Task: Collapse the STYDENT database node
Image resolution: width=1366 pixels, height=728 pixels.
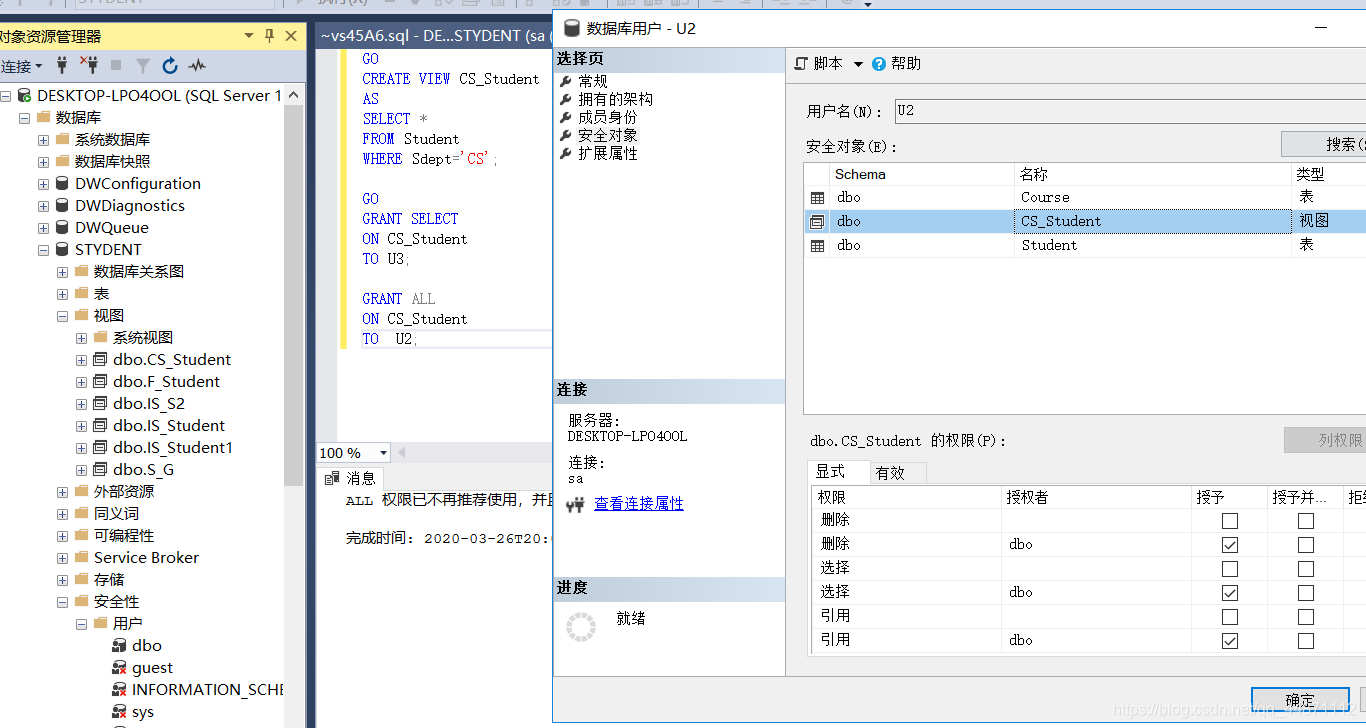Action: click(43, 250)
